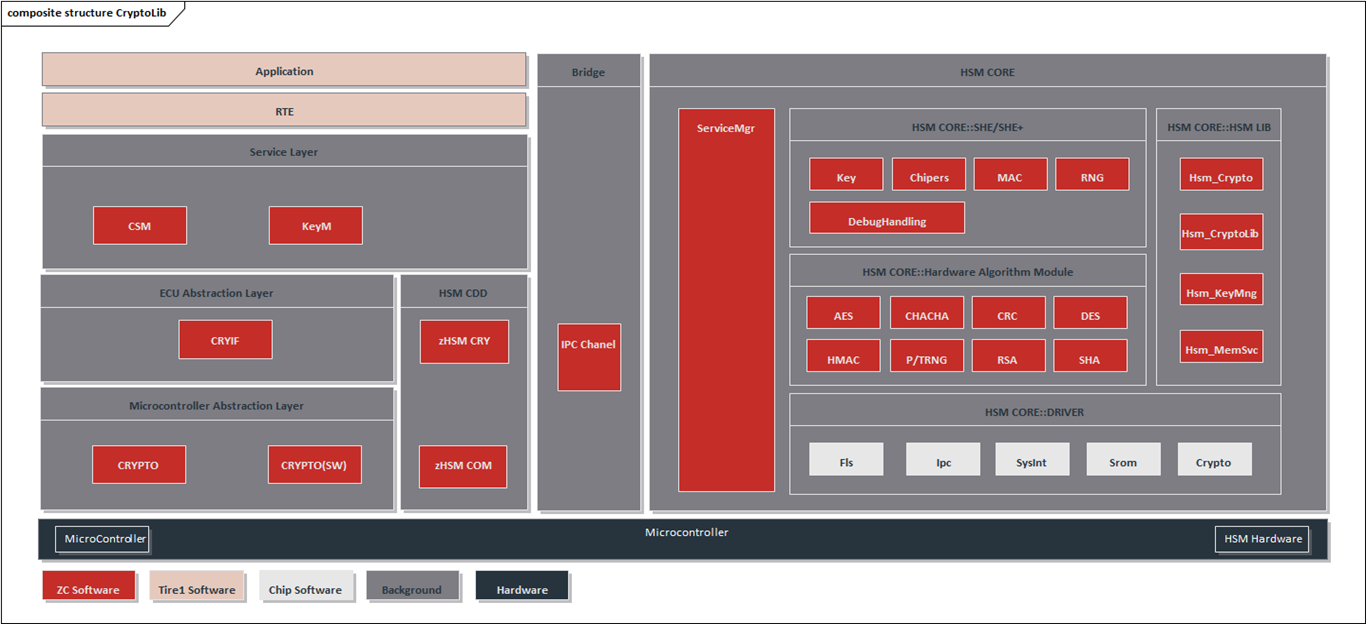Select the CRYPTO(SW) component block
1366x624 pixels.
(314, 465)
